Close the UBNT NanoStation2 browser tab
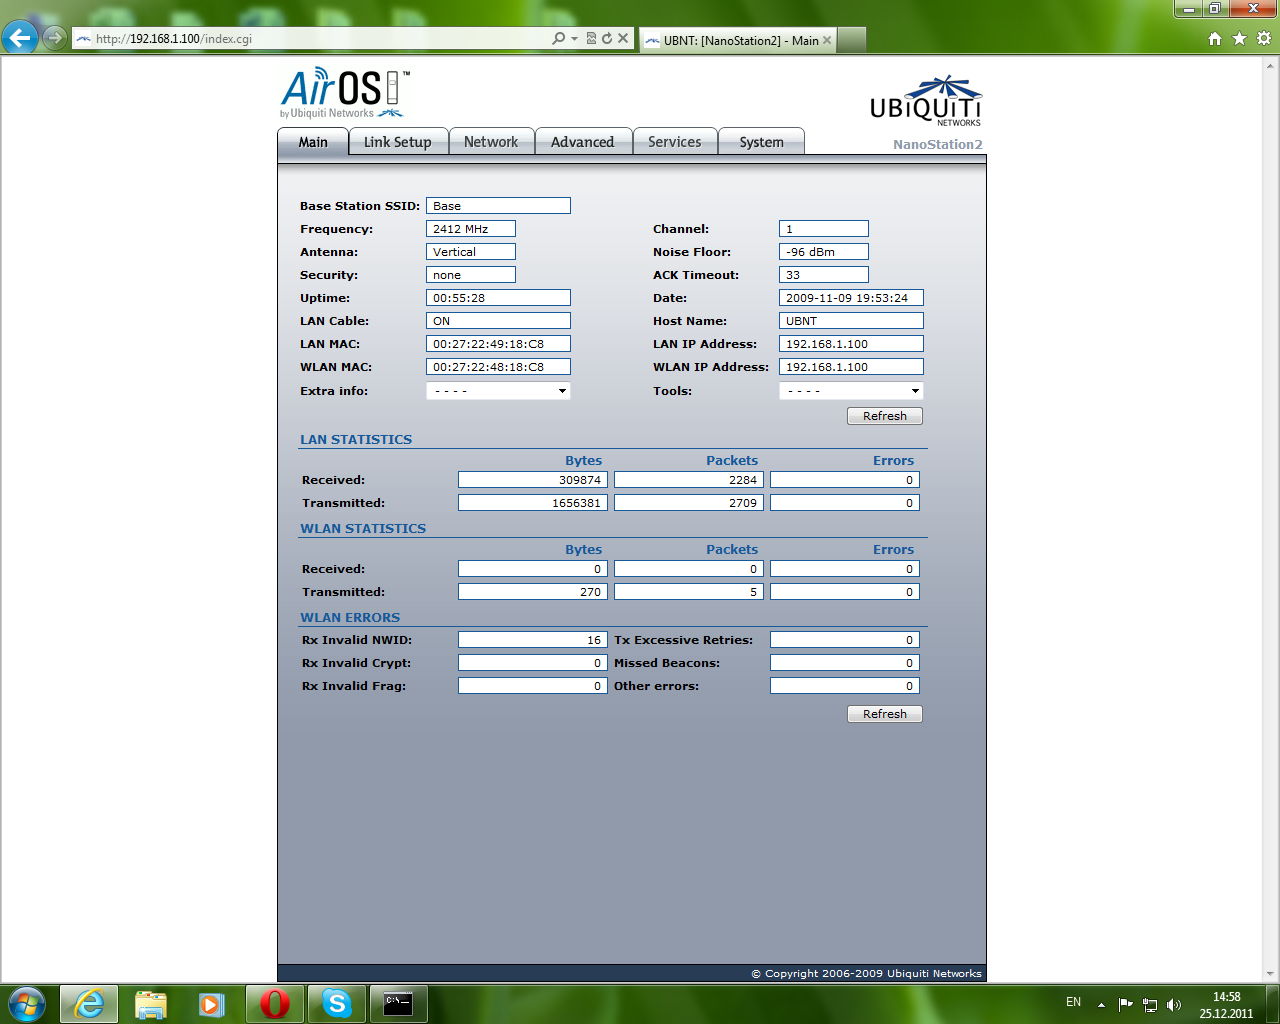This screenshot has width=1280, height=1024. coord(827,40)
